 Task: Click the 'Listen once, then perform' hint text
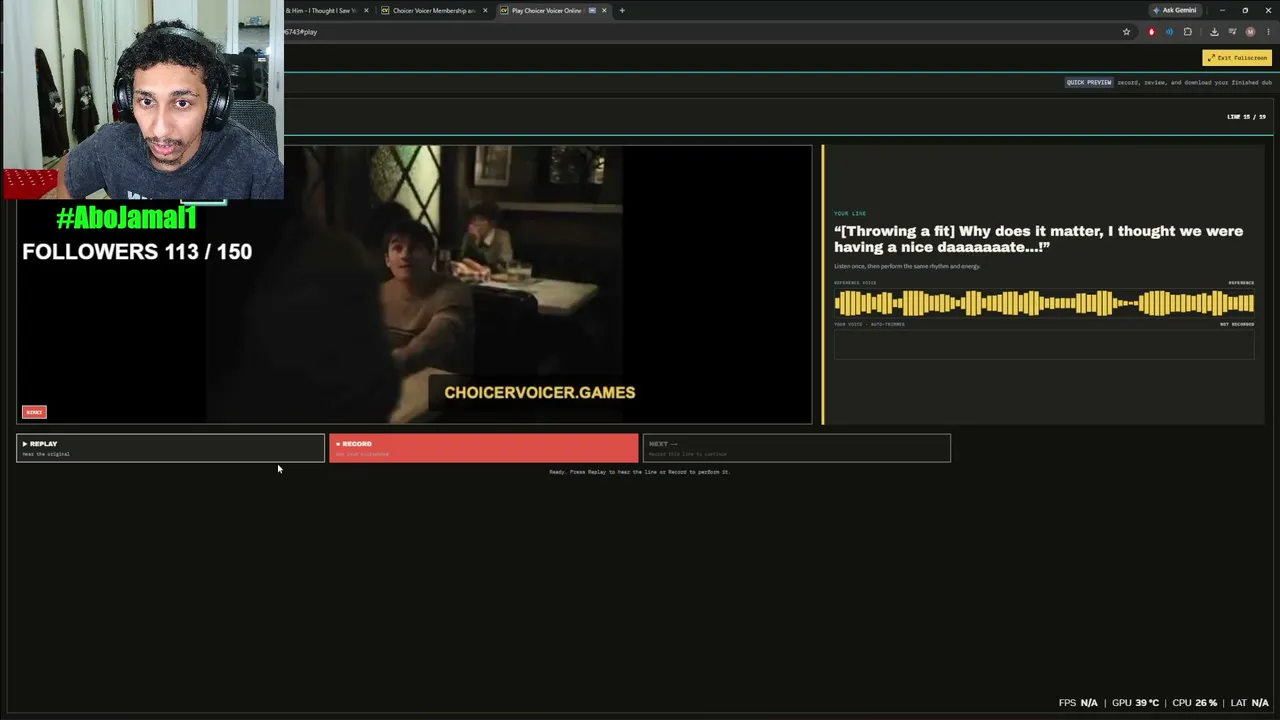click(x=907, y=266)
